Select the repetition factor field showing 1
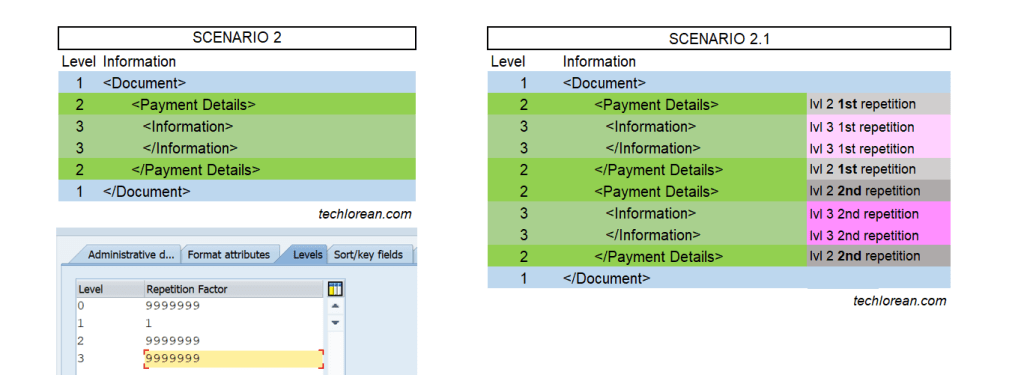Viewport: 1024px width, 375px height. (x=234, y=323)
